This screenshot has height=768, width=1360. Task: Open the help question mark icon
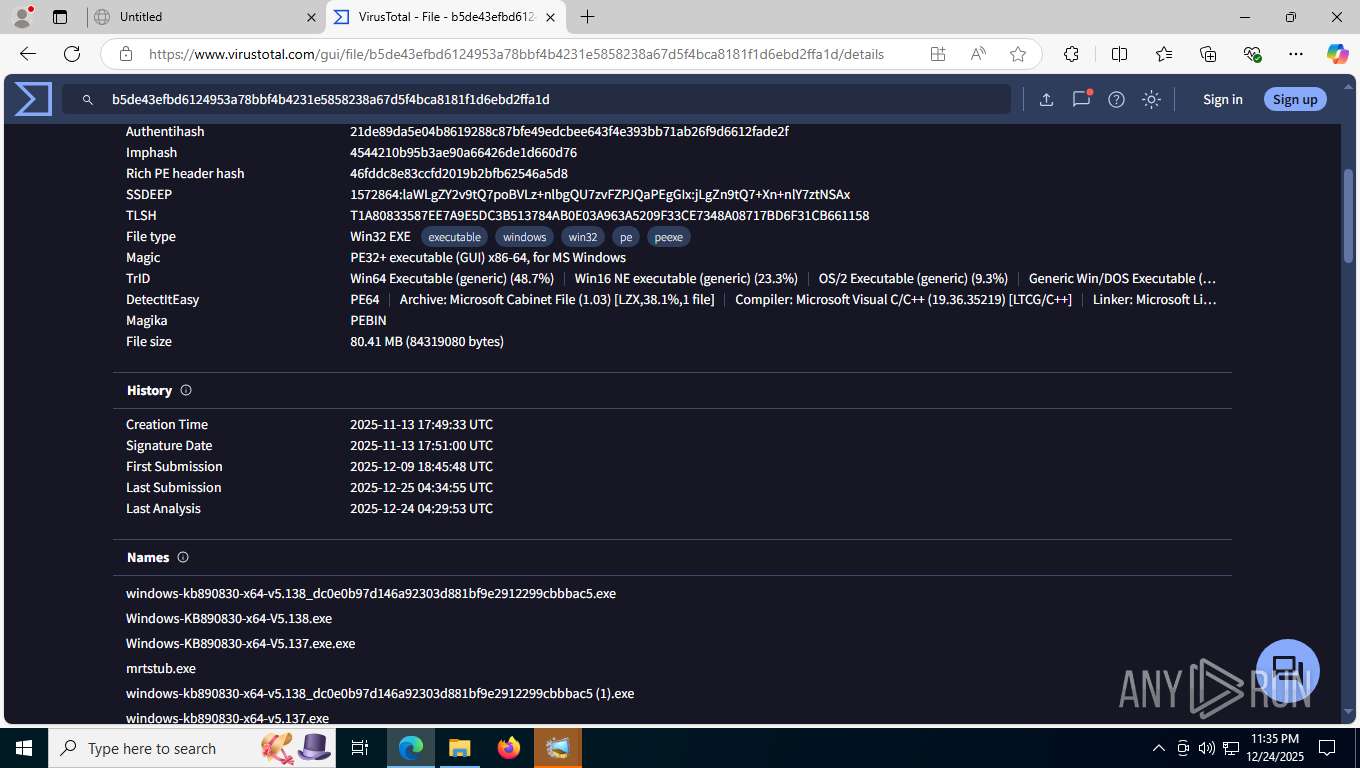(x=1116, y=99)
